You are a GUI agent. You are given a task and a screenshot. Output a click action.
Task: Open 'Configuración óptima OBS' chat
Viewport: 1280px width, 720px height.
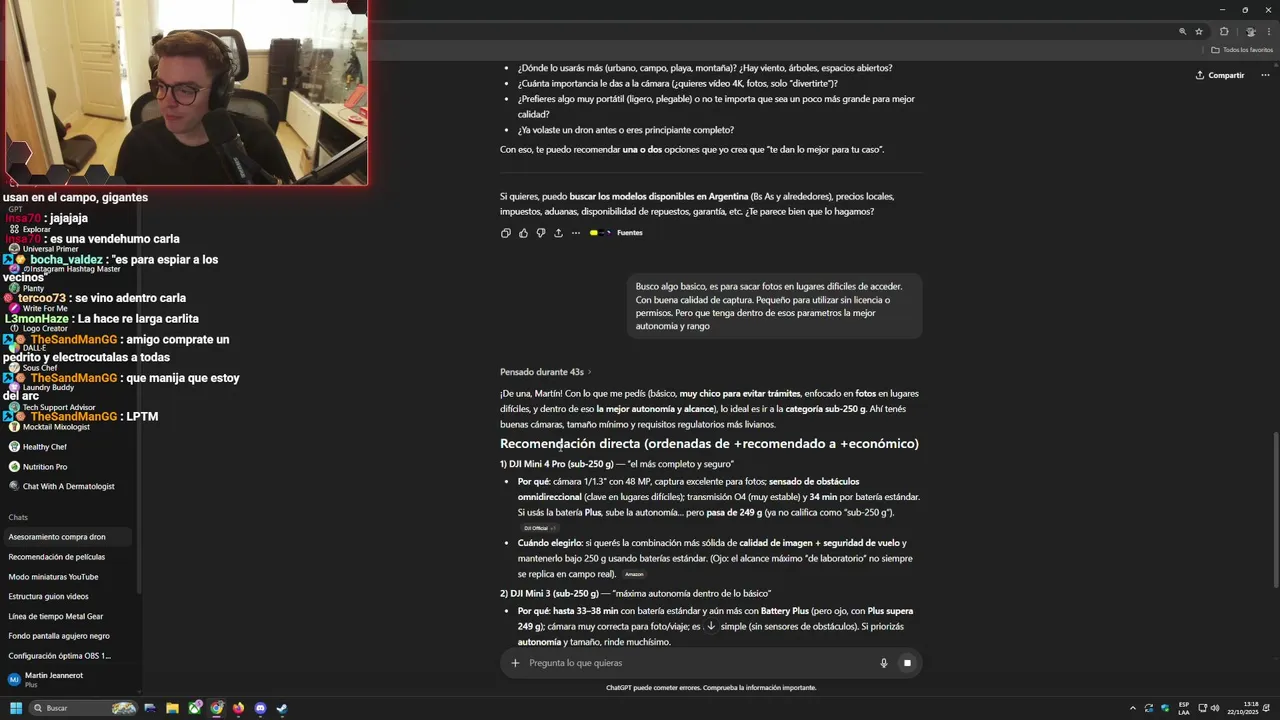click(x=66, y=656)
